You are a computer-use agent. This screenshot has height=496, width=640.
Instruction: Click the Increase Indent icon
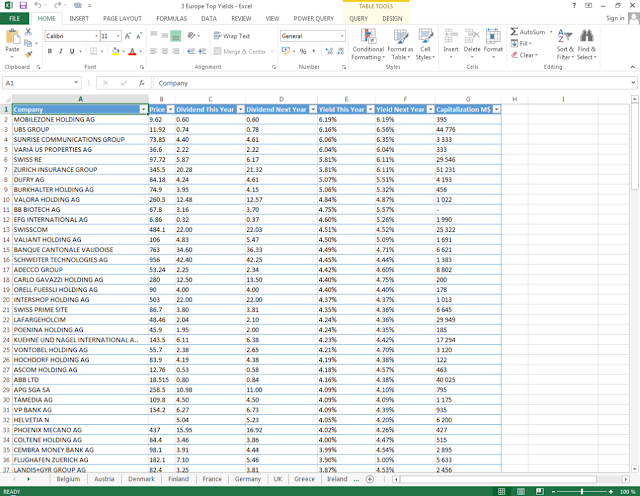pyautogui.click(x=202, y=51)
